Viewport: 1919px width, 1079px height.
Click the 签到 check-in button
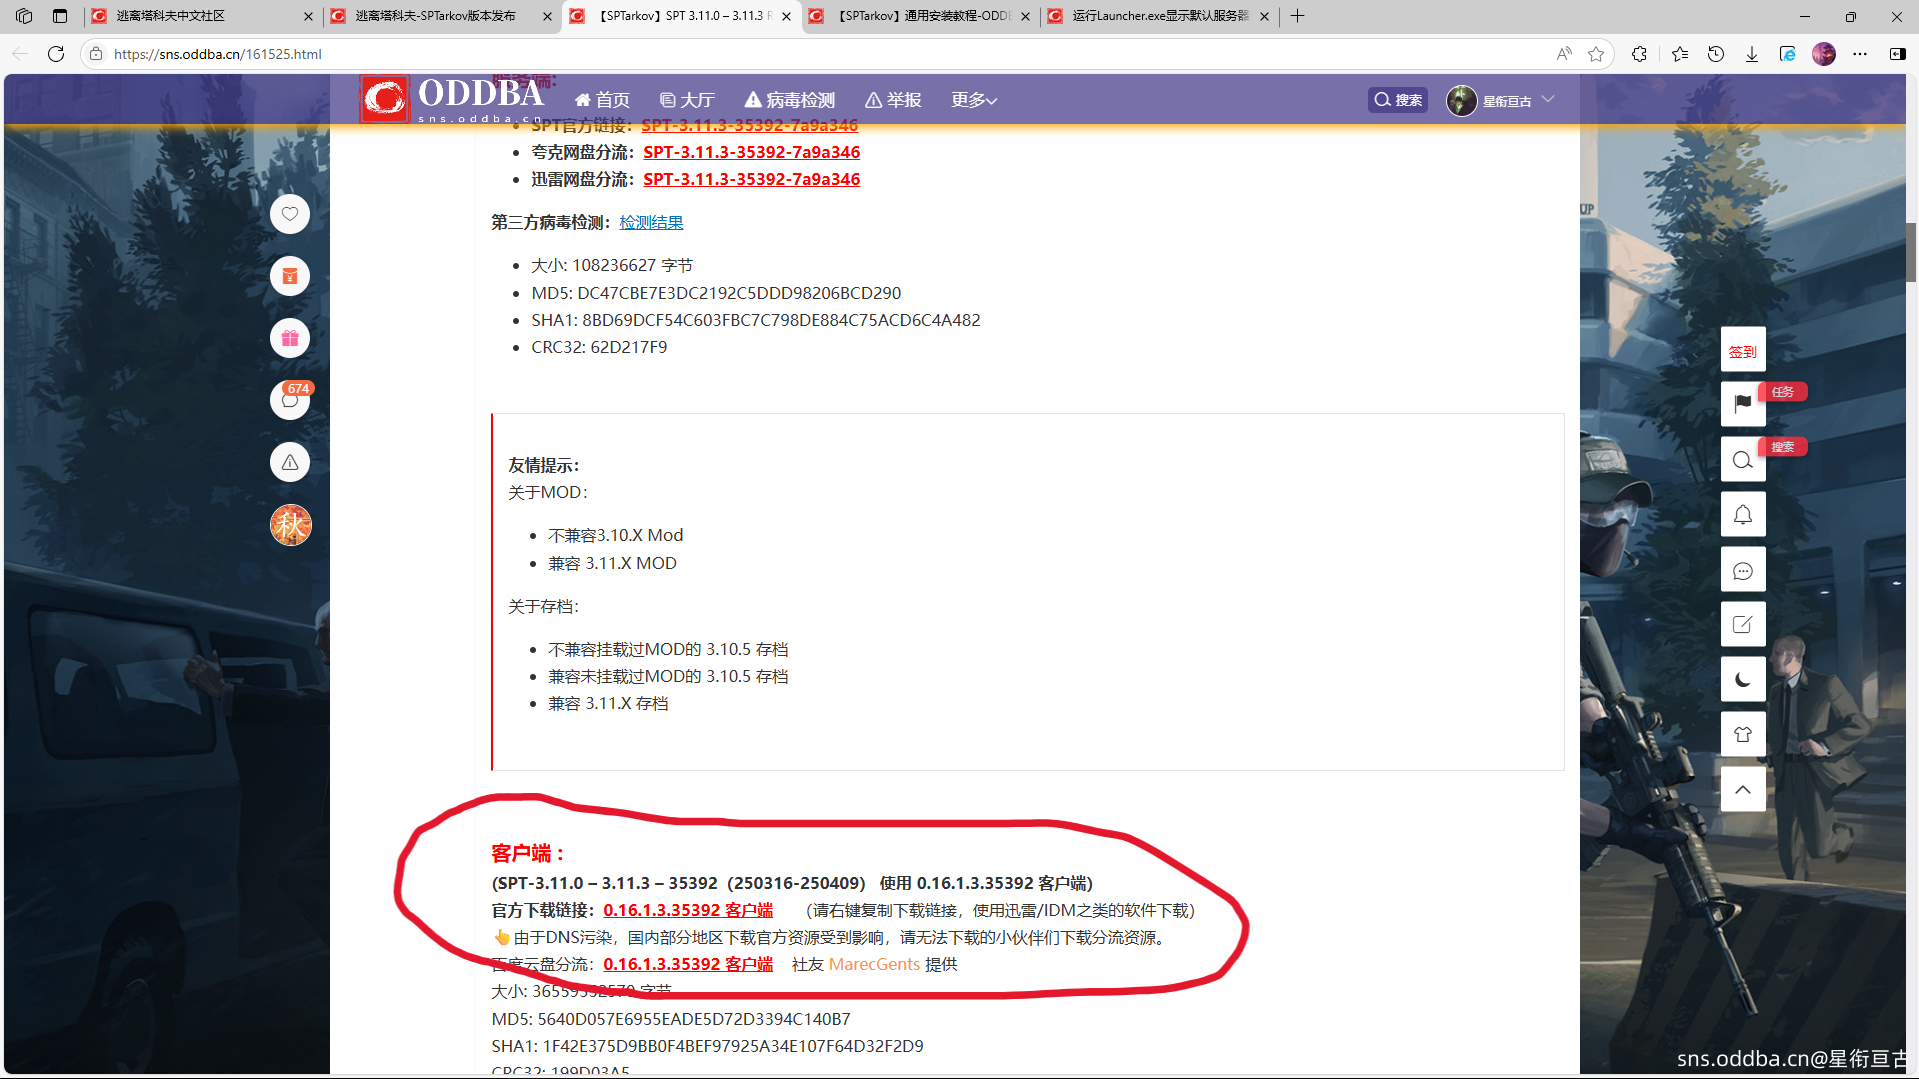pos(1743,351)
